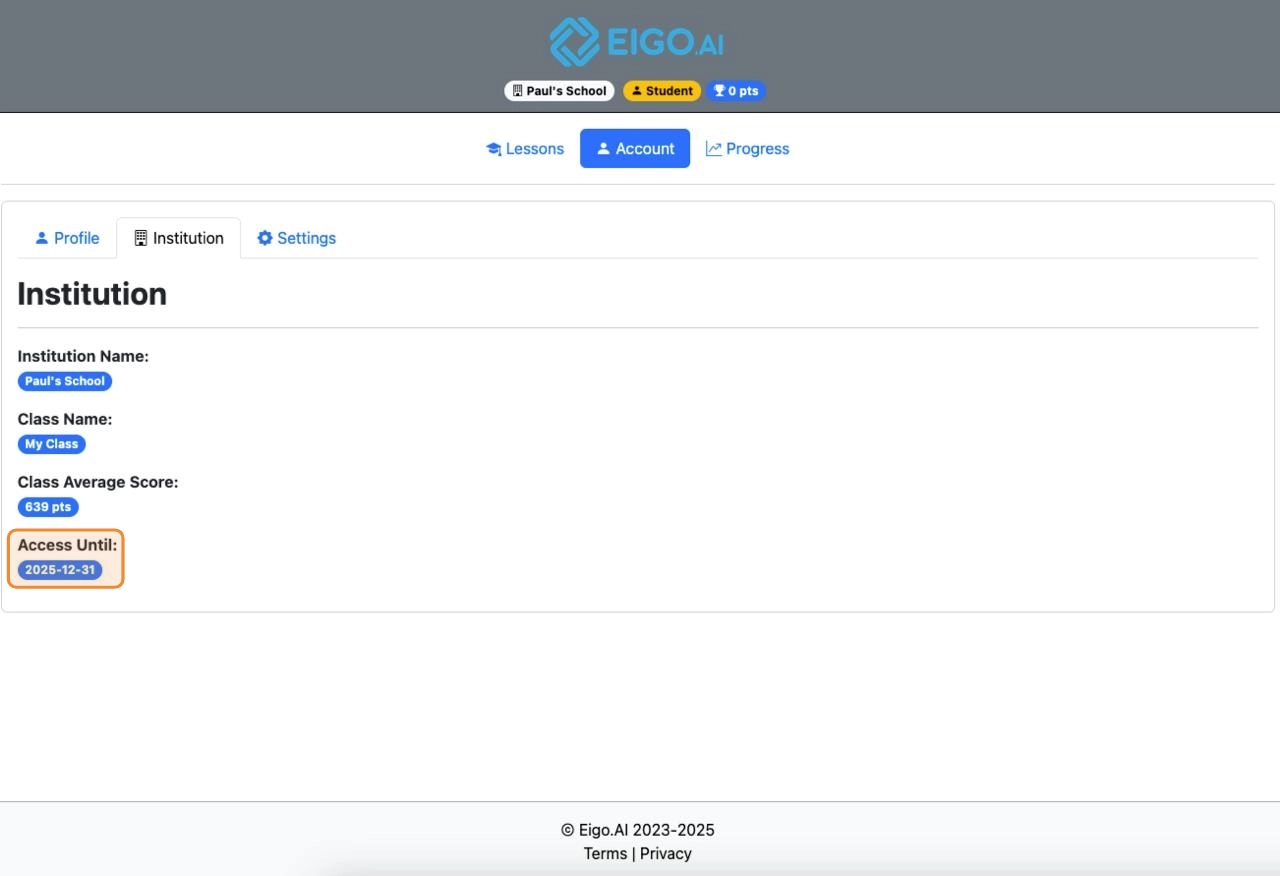Click the My Class badge
The height and width of the screenshot is (876, 1280).
pos(52,444)
